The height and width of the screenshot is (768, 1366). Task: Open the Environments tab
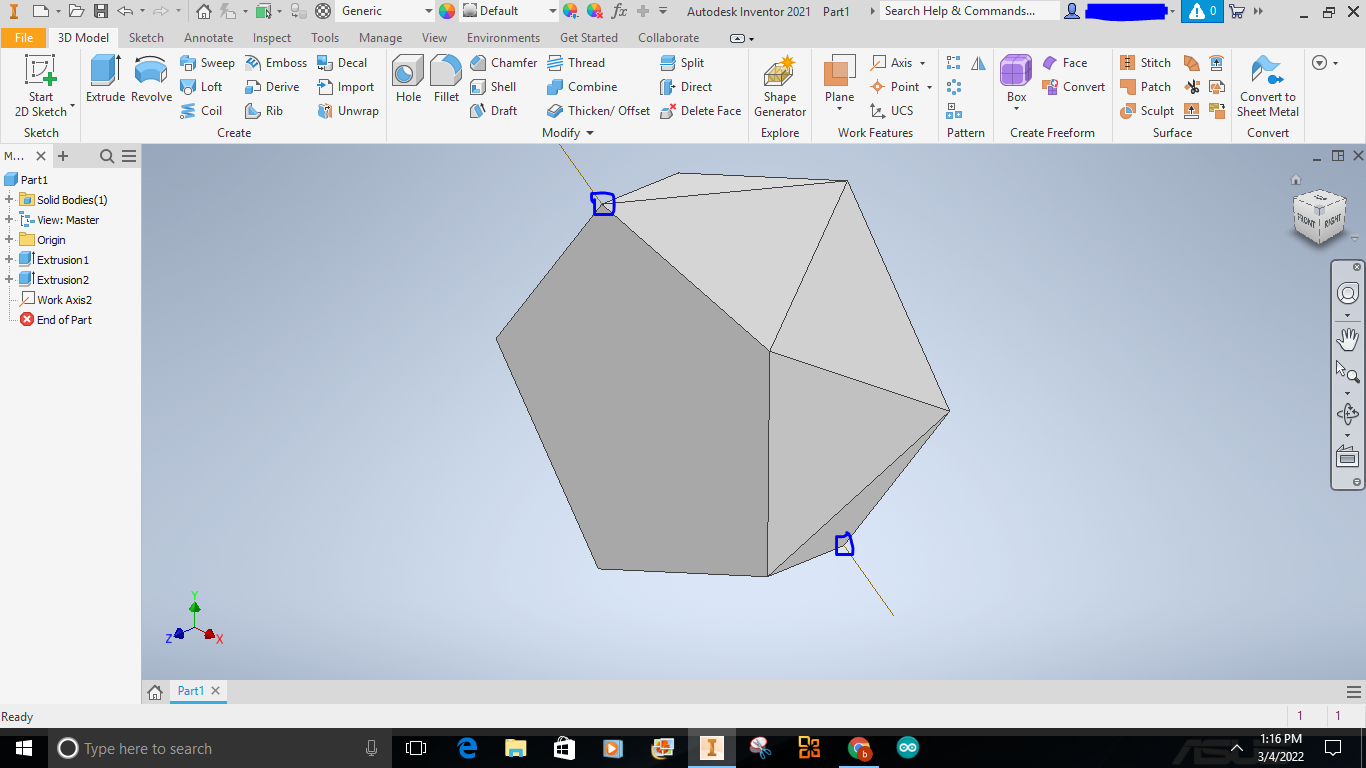[503, 38]
